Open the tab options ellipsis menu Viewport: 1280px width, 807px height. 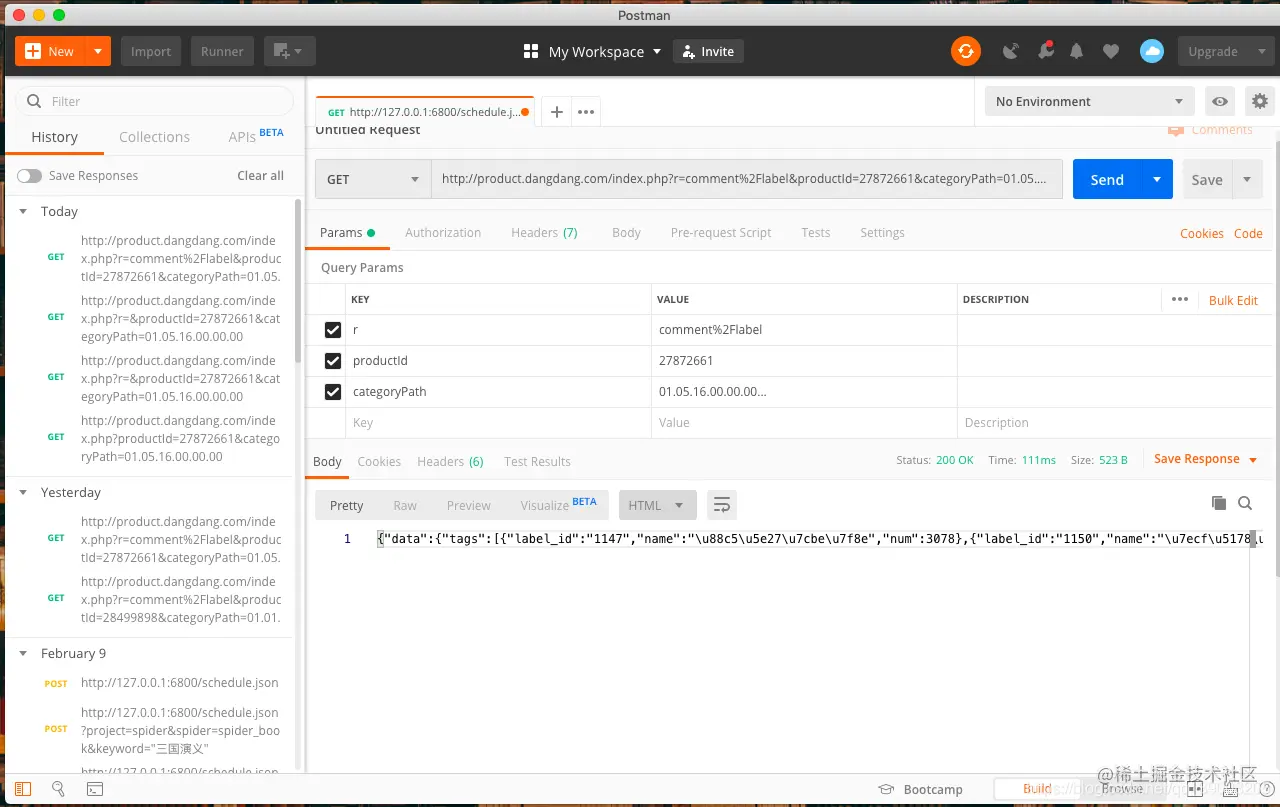(586, 112)
